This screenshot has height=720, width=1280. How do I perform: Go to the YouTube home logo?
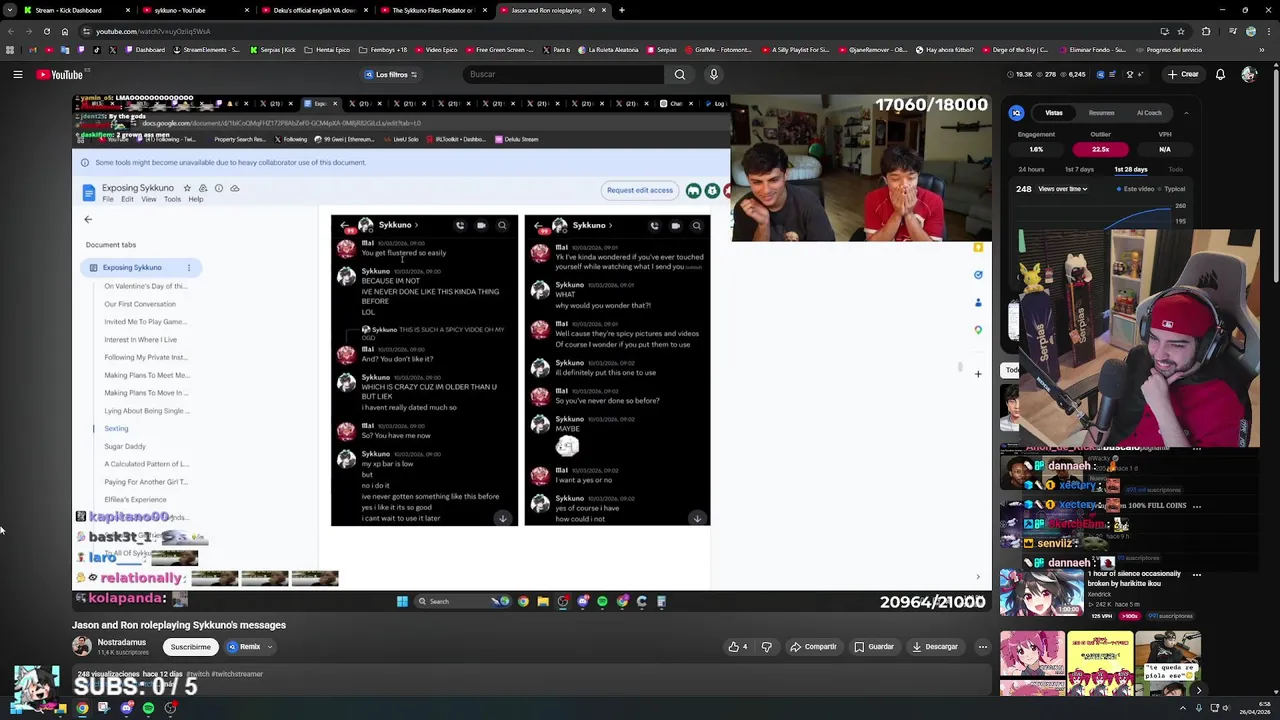pos(60,74)
